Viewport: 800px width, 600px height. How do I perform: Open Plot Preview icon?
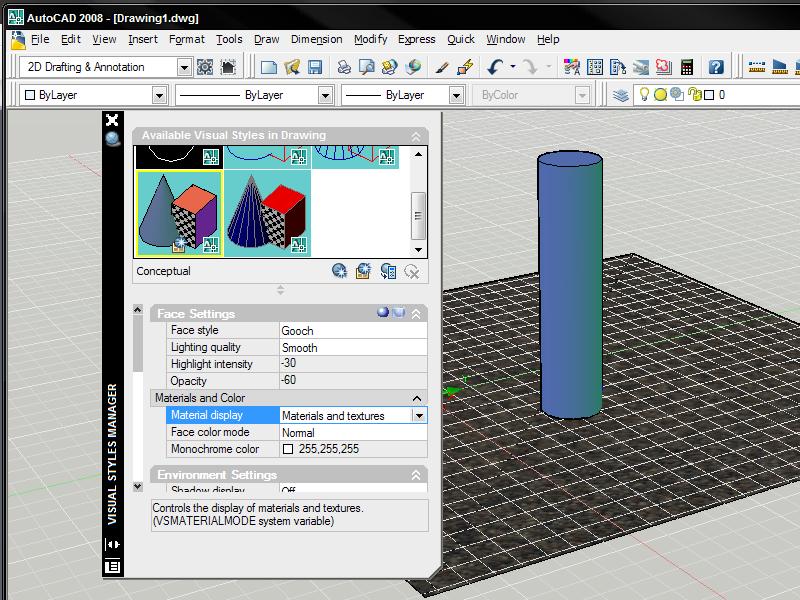pos(367,67)
